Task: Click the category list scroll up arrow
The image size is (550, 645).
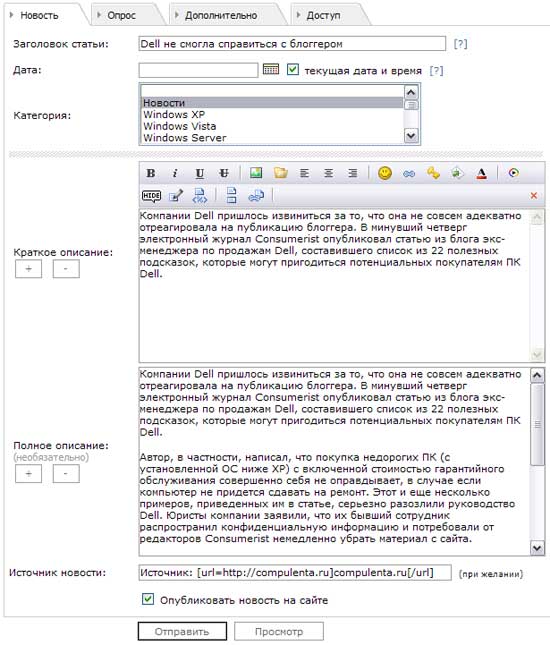Action: [x=411, y=92]
